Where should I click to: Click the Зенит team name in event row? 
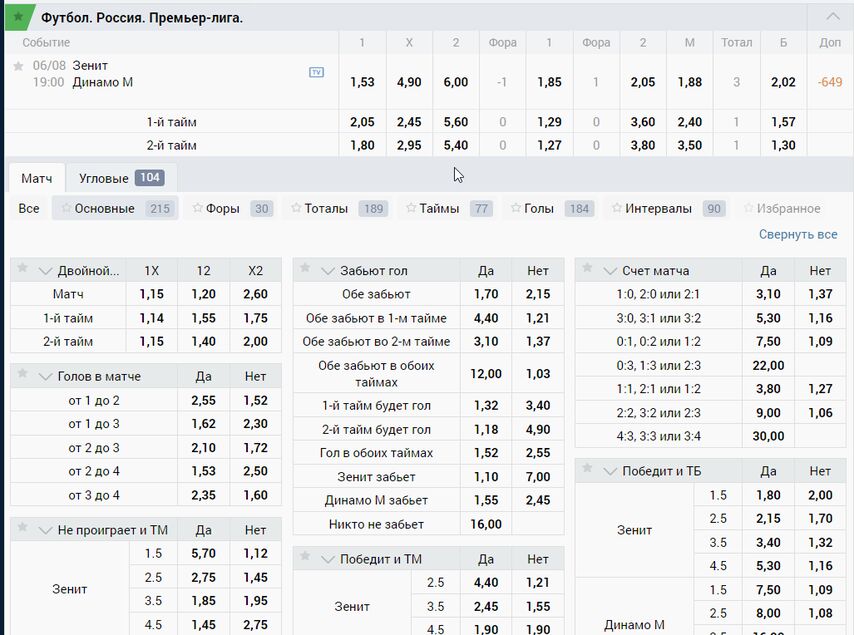90,65
